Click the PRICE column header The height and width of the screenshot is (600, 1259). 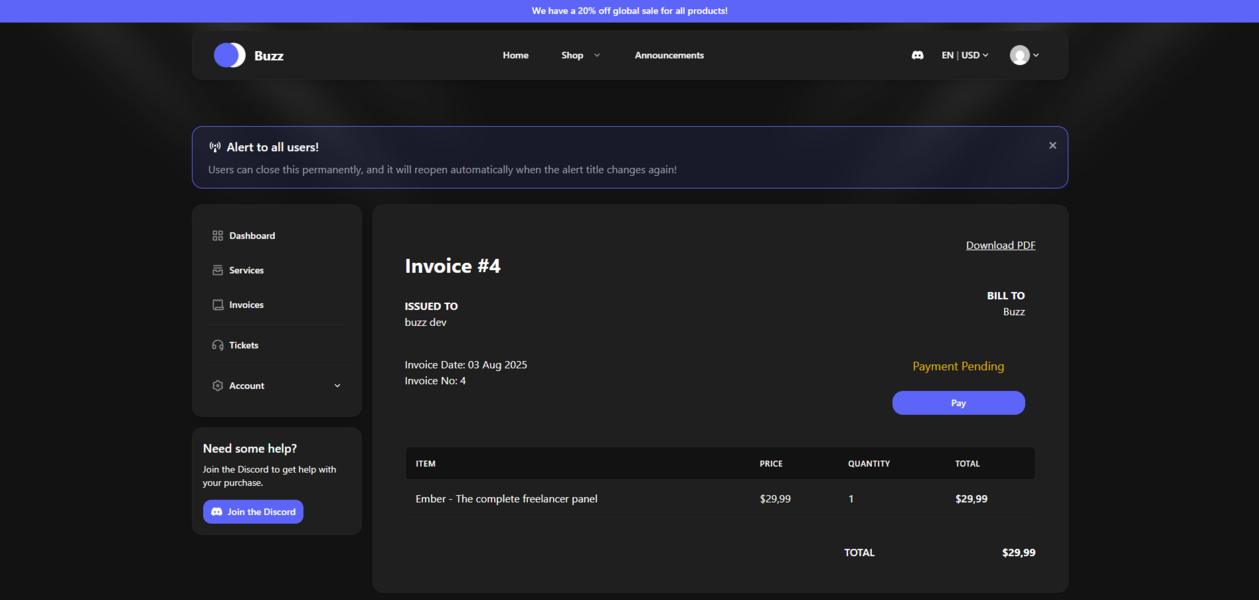point(771,464)
